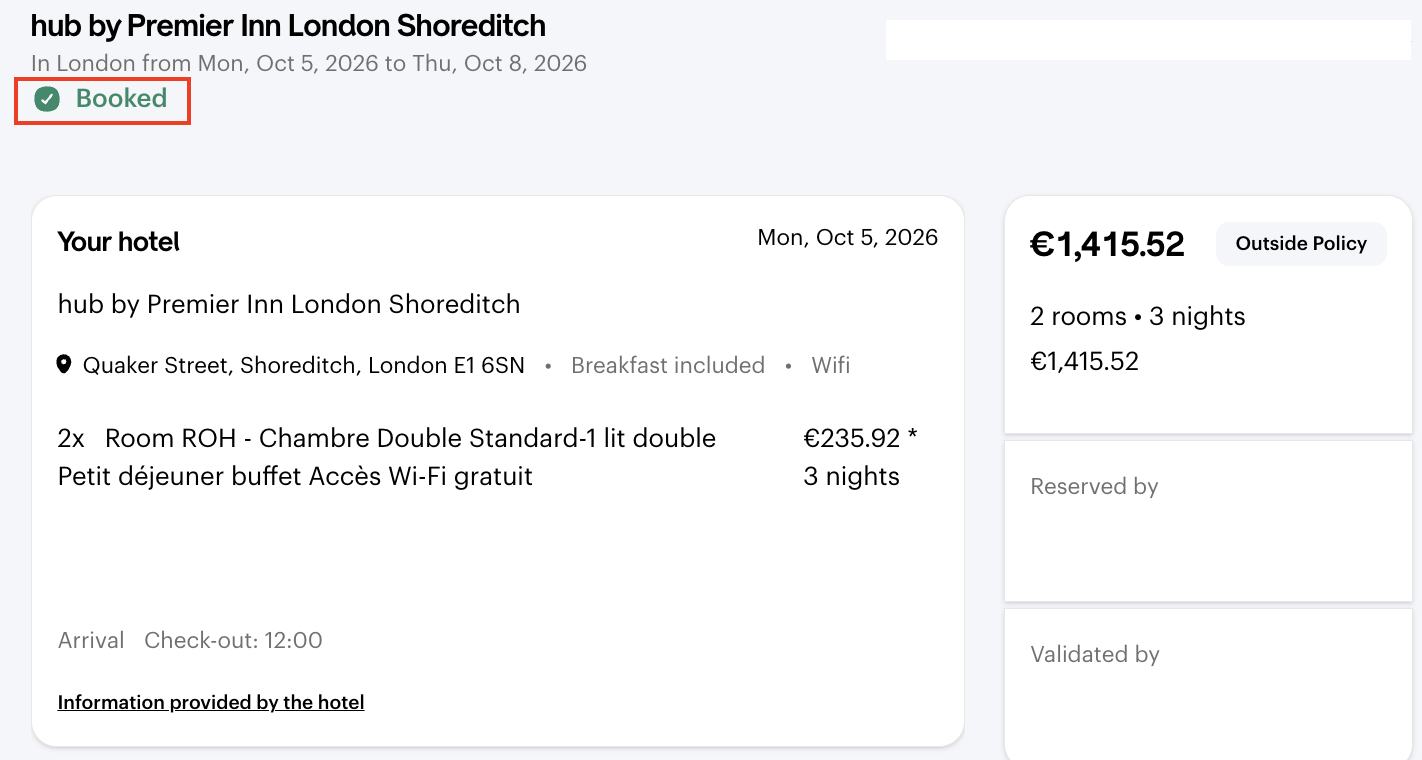This screenshot has width=1422, height=760.
Task: Click the blank white box at top right
Action: (x=1147, y=40)
